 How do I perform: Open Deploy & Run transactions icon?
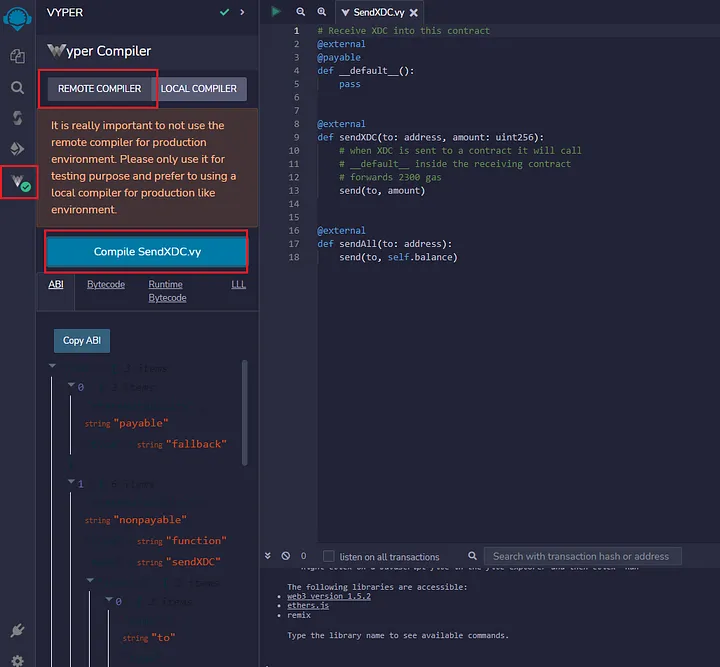click(x=17, y=148)
